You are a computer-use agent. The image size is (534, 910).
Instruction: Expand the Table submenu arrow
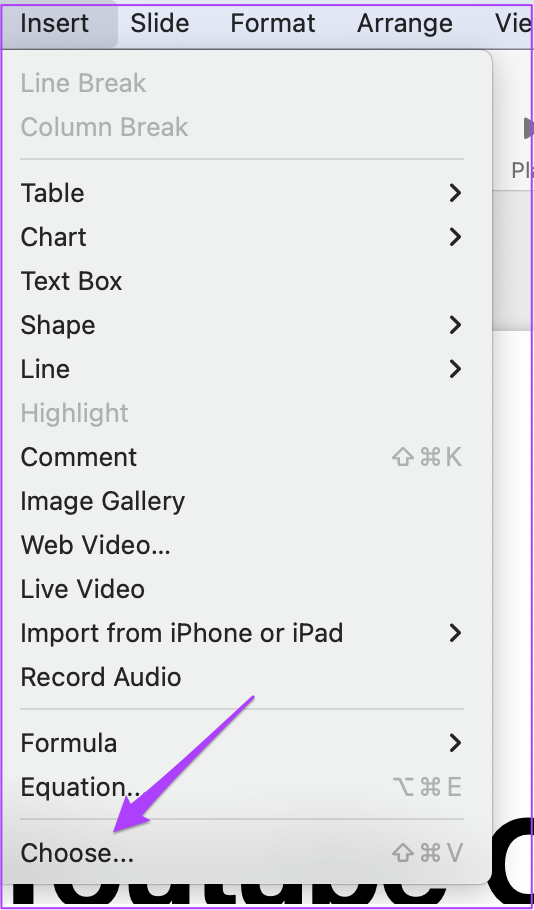[x=456, y=193]
